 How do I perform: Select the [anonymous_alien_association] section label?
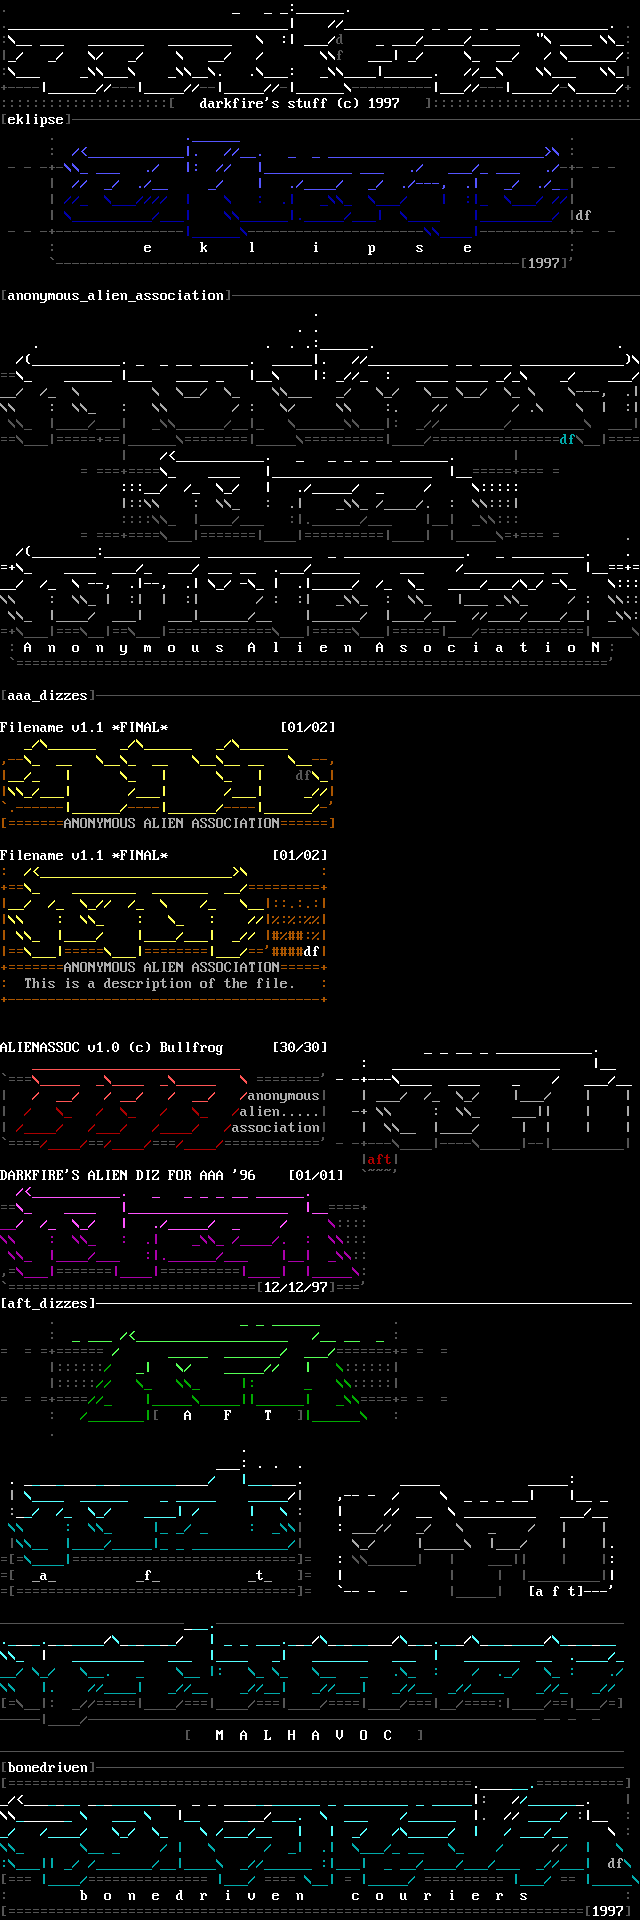pos(116,295)
